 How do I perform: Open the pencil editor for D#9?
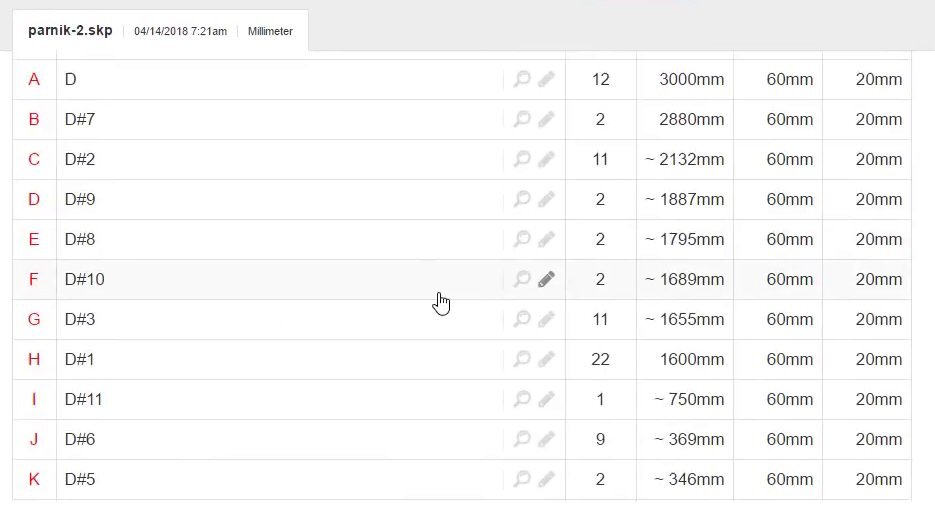pyautogui.click(x=546, y=199)
